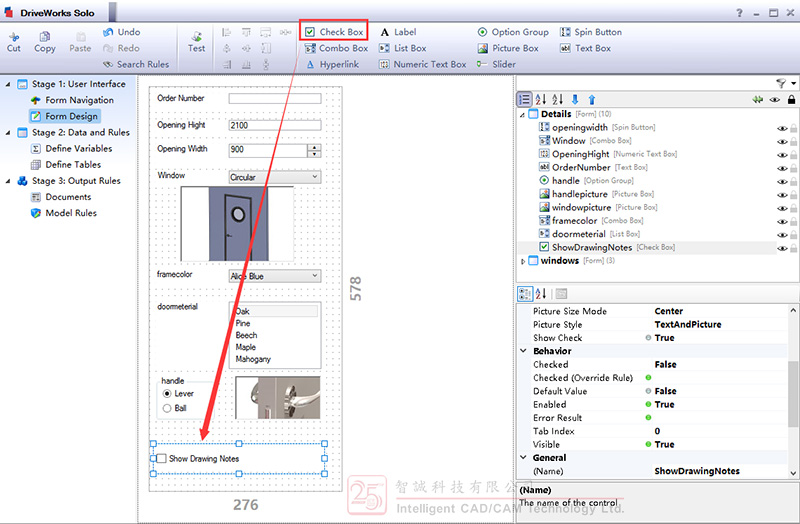Collapse Stage 2: Data and Rules node

8,133
